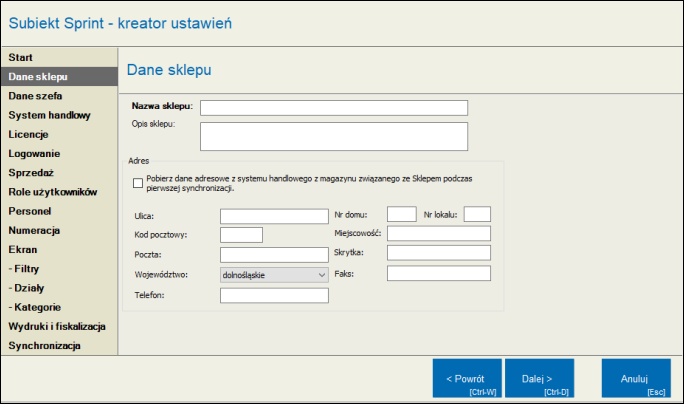Focus the Kod pocztowy field

point(241,235)
